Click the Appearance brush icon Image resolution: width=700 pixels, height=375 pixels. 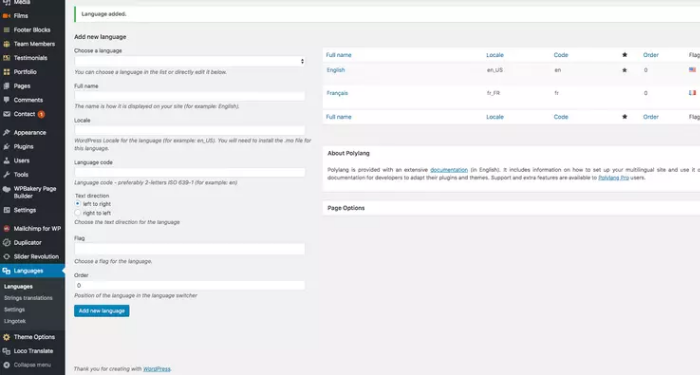(6, 133)
